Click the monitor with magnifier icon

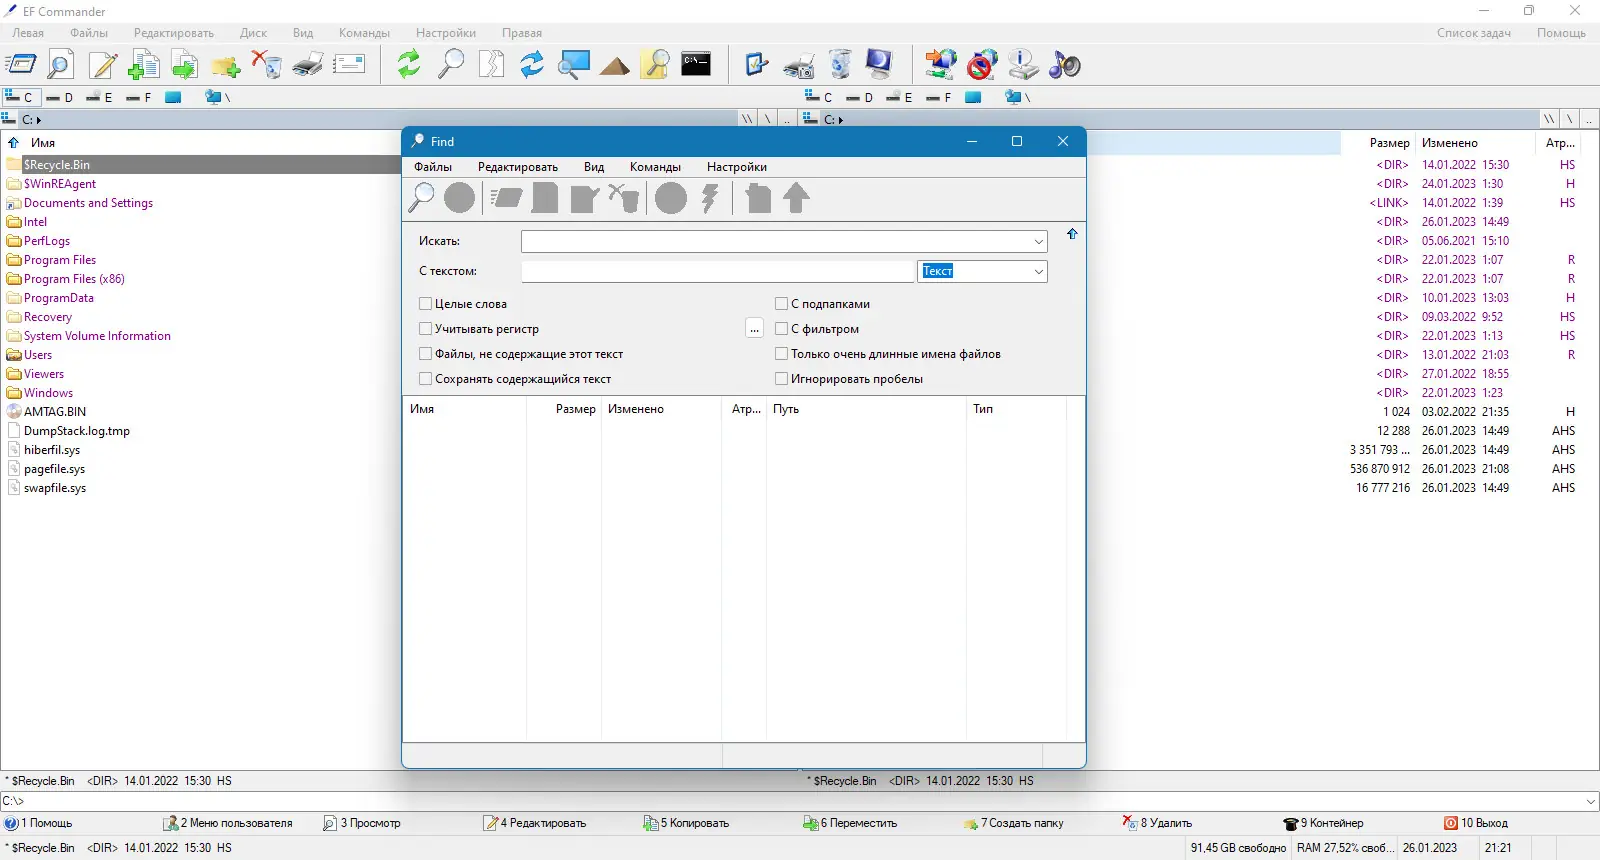[574, 65]
